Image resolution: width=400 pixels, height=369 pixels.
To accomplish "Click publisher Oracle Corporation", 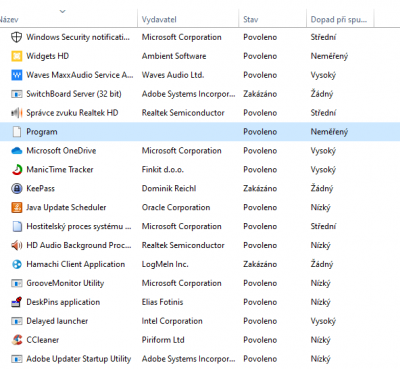I will (x=176, y=207).
